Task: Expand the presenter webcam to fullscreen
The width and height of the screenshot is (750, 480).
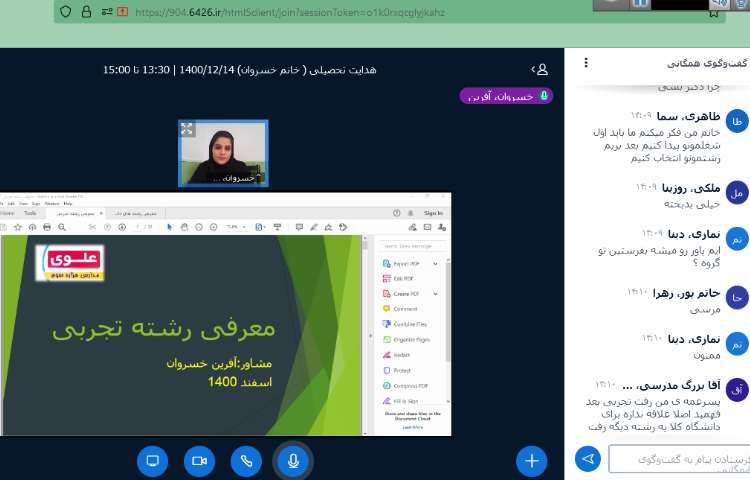Action: coord(187,129)
